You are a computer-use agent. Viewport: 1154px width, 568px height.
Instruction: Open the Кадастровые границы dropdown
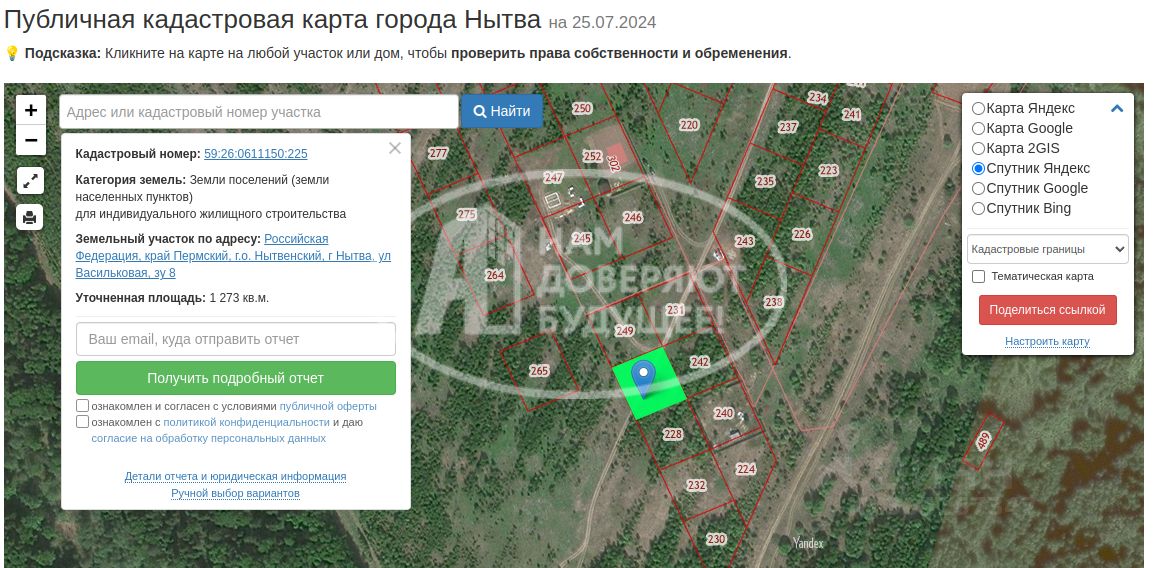point(1047,249)
